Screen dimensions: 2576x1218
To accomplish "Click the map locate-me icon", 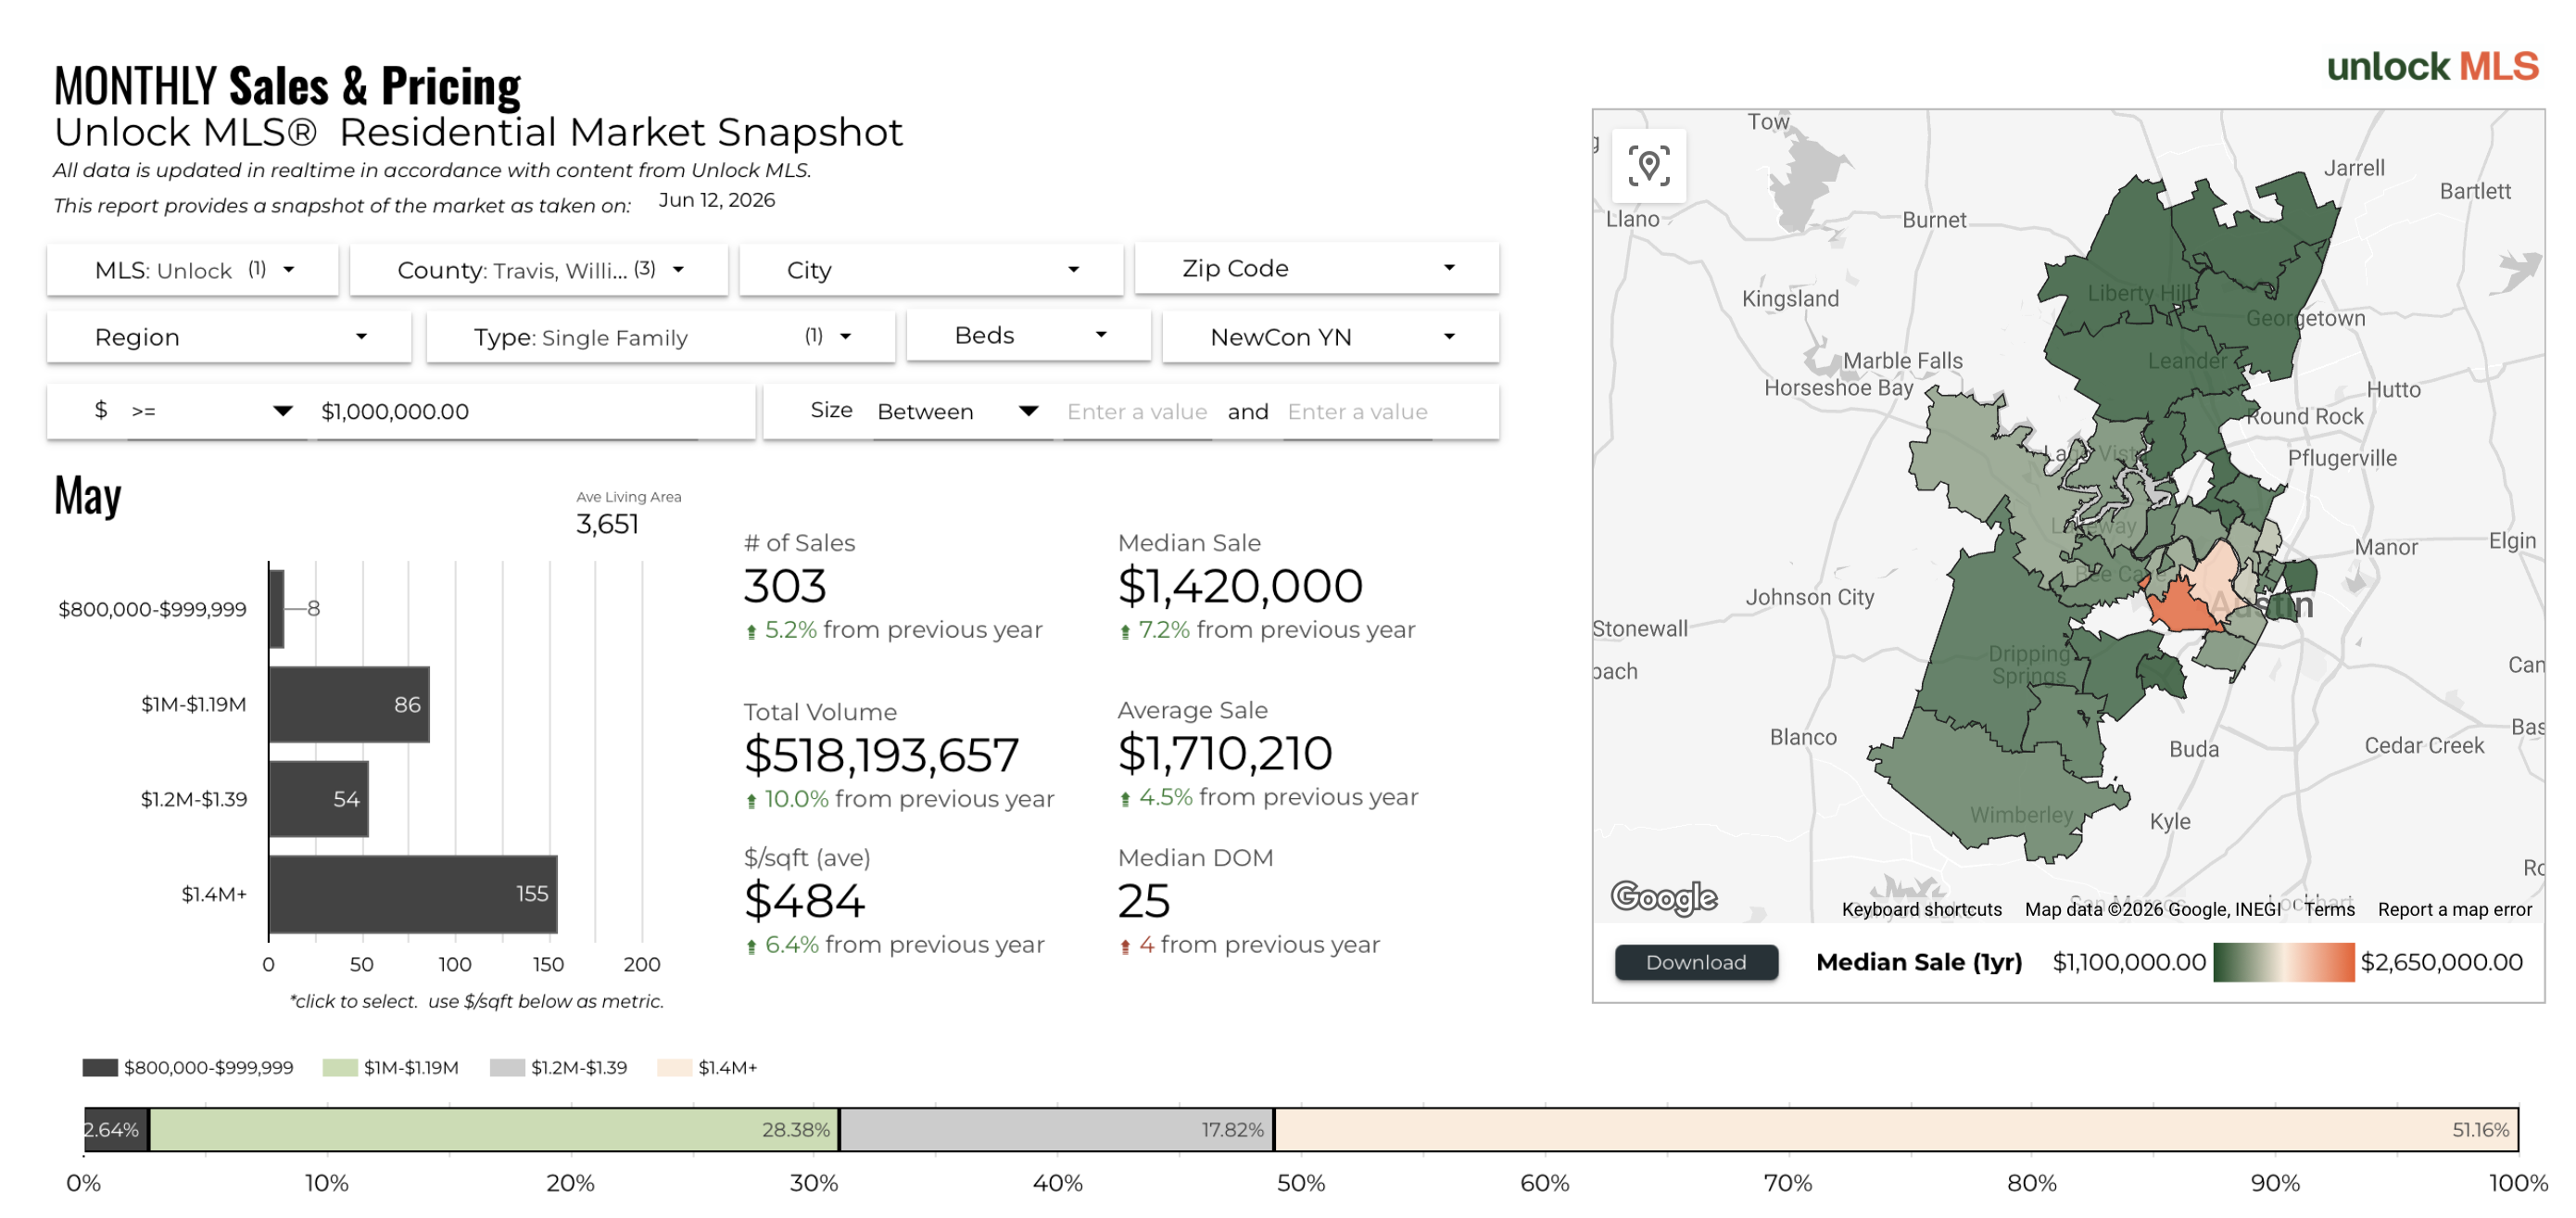I will [x=1648, y=165].
